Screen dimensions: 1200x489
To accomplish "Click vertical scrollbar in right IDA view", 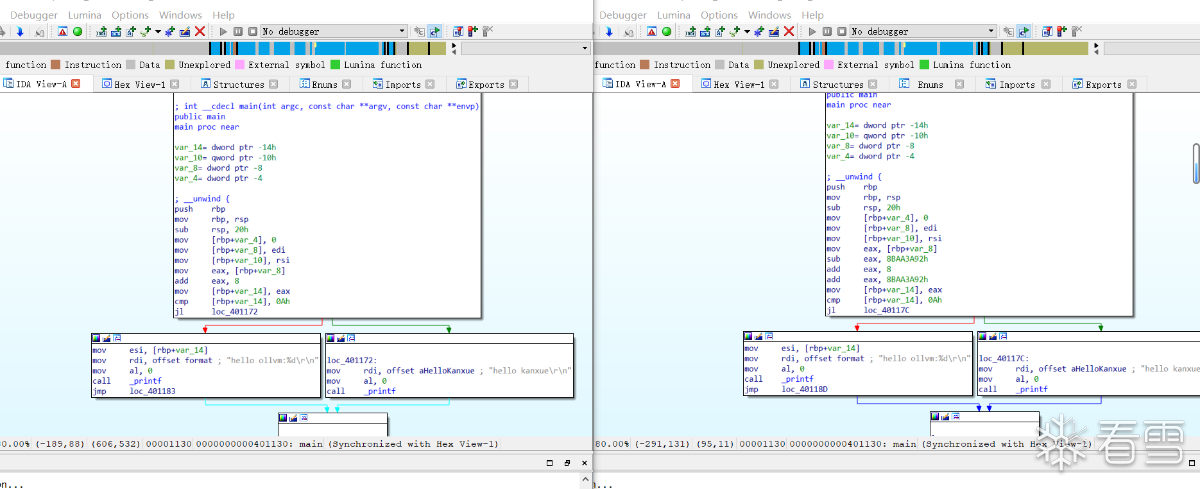I will [1195, 164].
